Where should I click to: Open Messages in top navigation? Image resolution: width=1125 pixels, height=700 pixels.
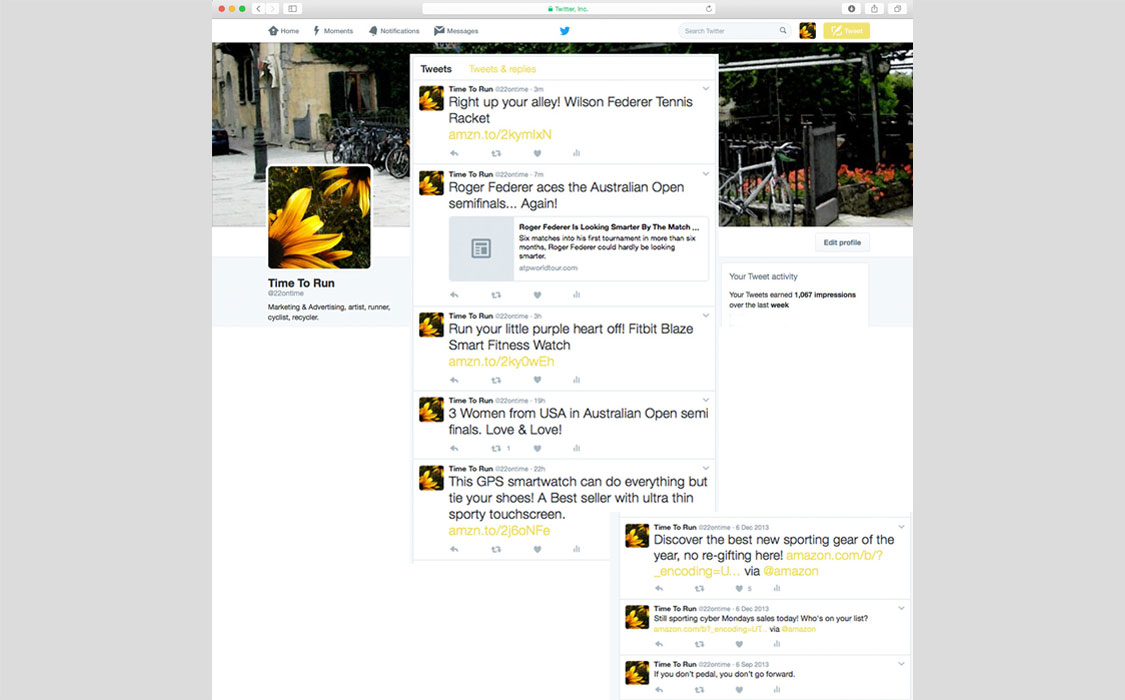(456, 31)
